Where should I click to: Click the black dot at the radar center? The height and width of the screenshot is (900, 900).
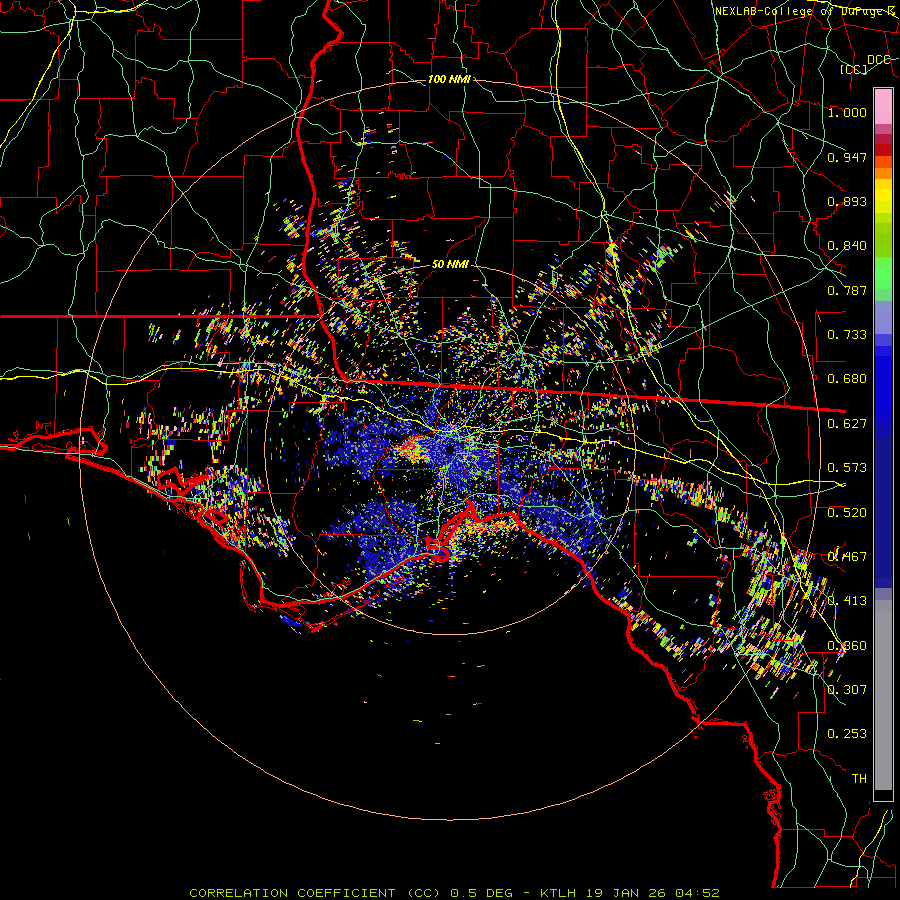(x=450, y=448)
